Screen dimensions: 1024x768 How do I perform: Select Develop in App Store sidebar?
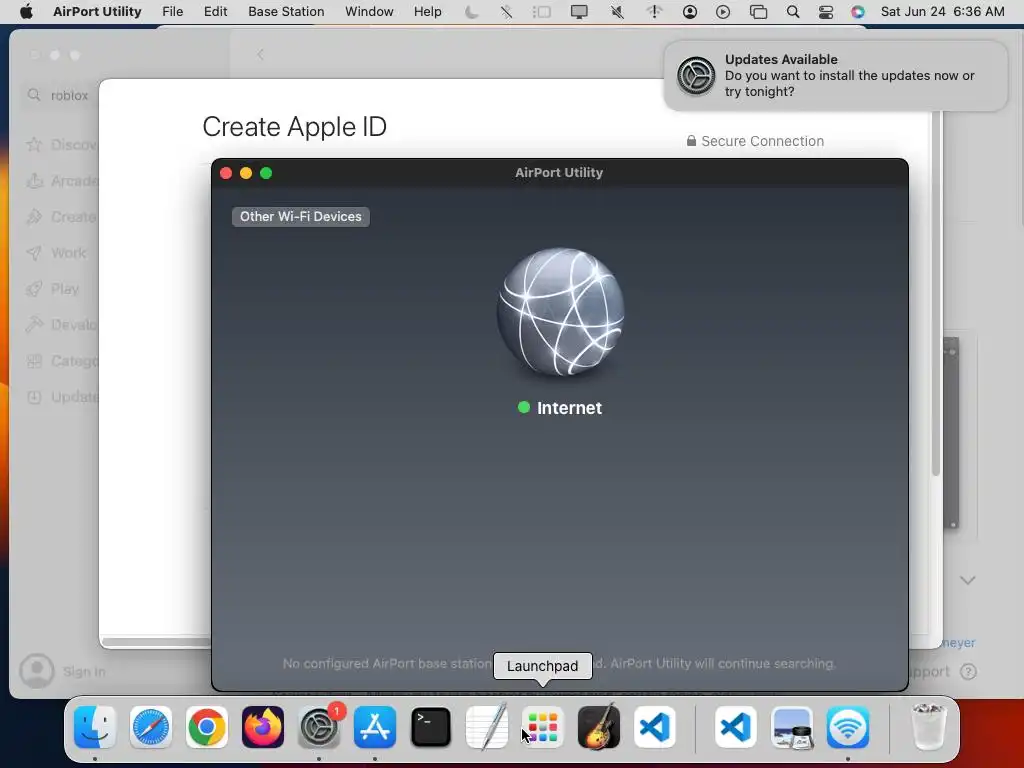click(60, 325)
